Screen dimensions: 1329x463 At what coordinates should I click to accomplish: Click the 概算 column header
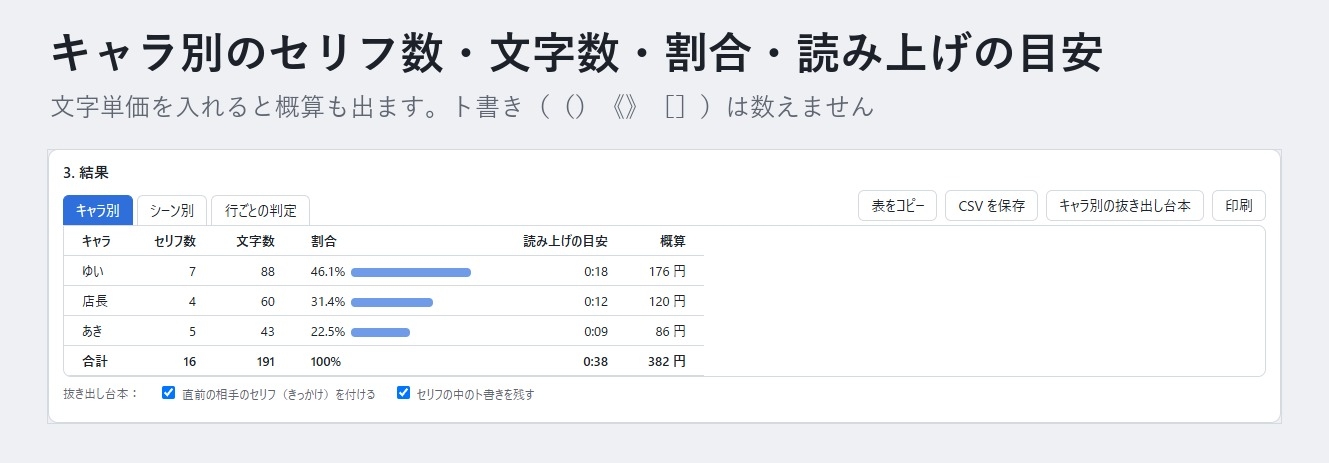point(673,241)
